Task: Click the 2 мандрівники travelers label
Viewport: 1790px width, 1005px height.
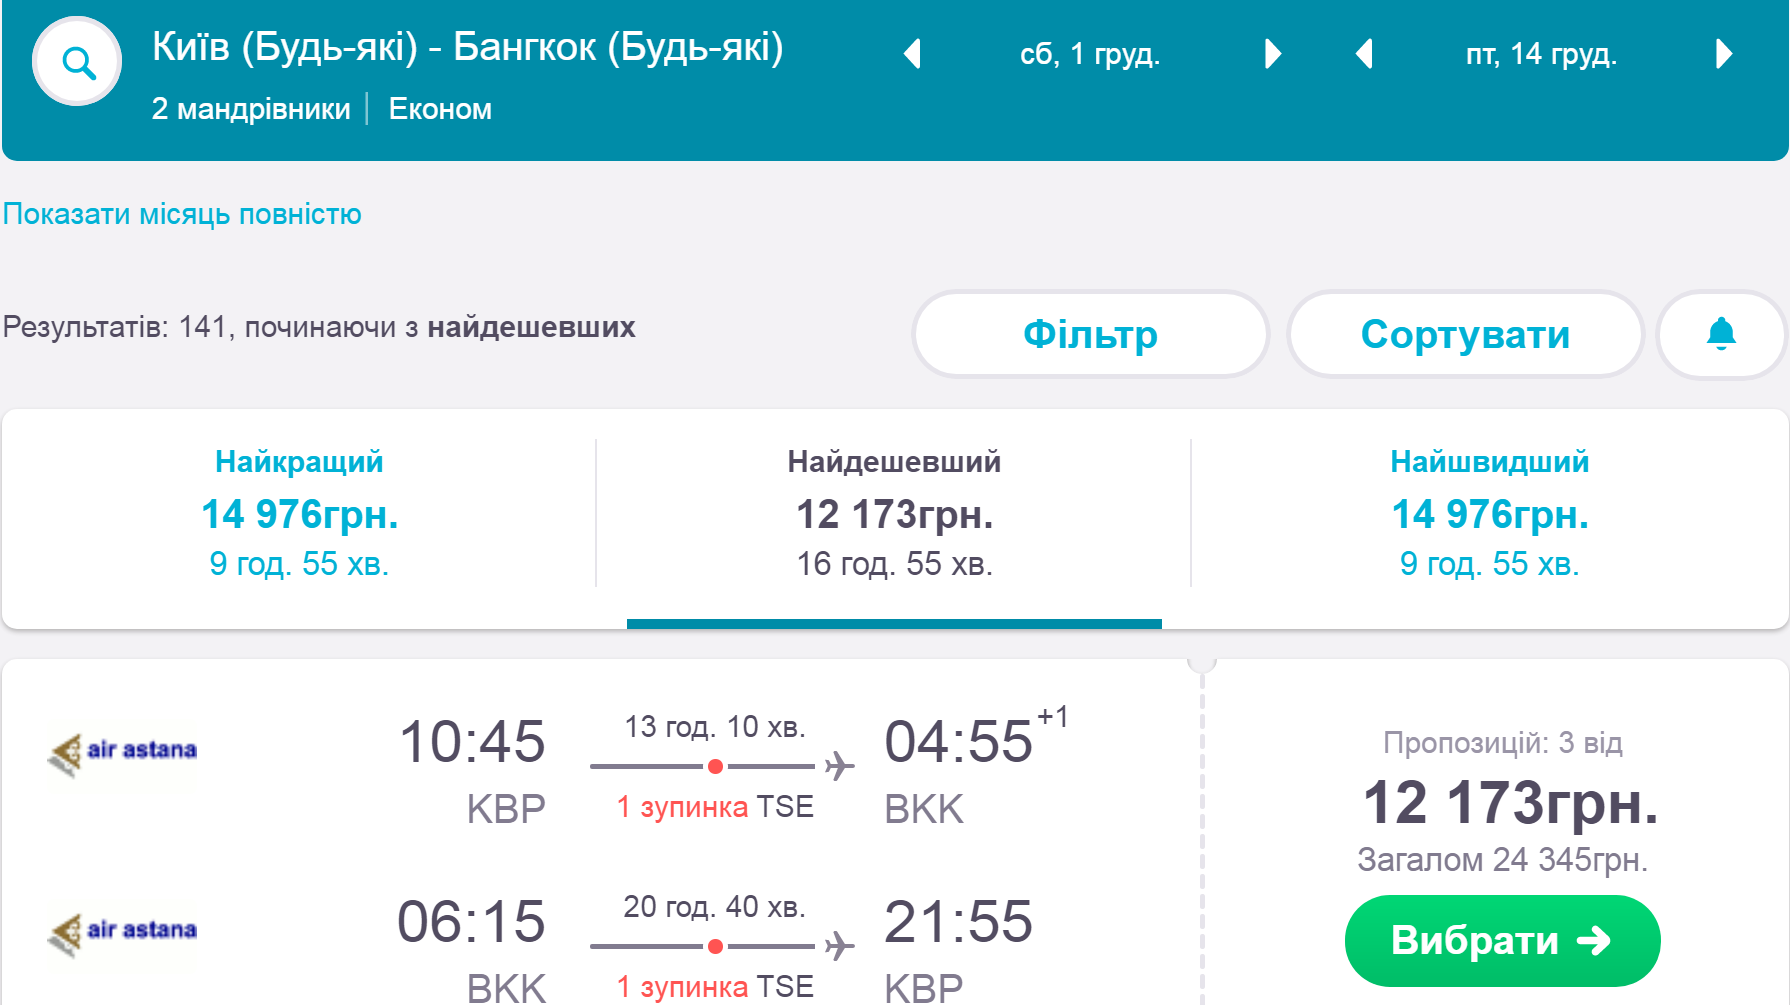Action: [x=251, y=109]
